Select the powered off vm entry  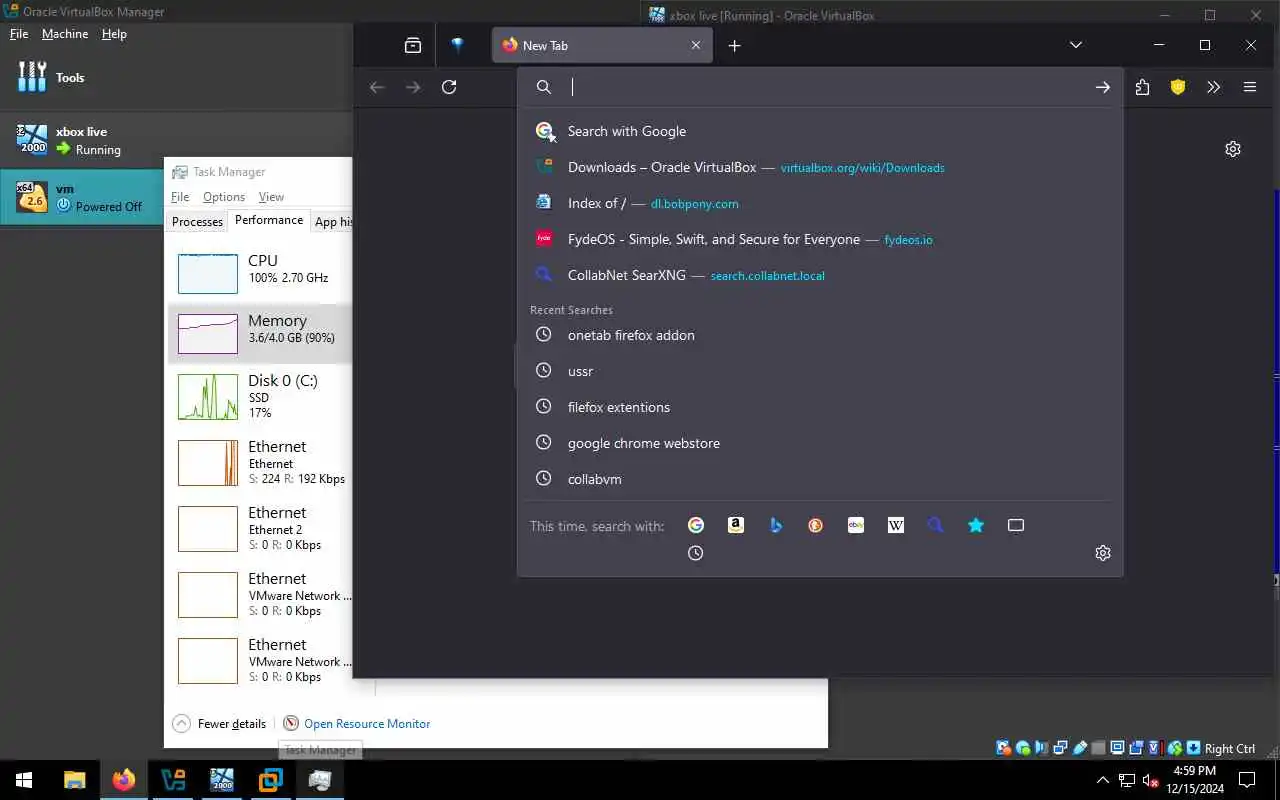pos(82,197)
